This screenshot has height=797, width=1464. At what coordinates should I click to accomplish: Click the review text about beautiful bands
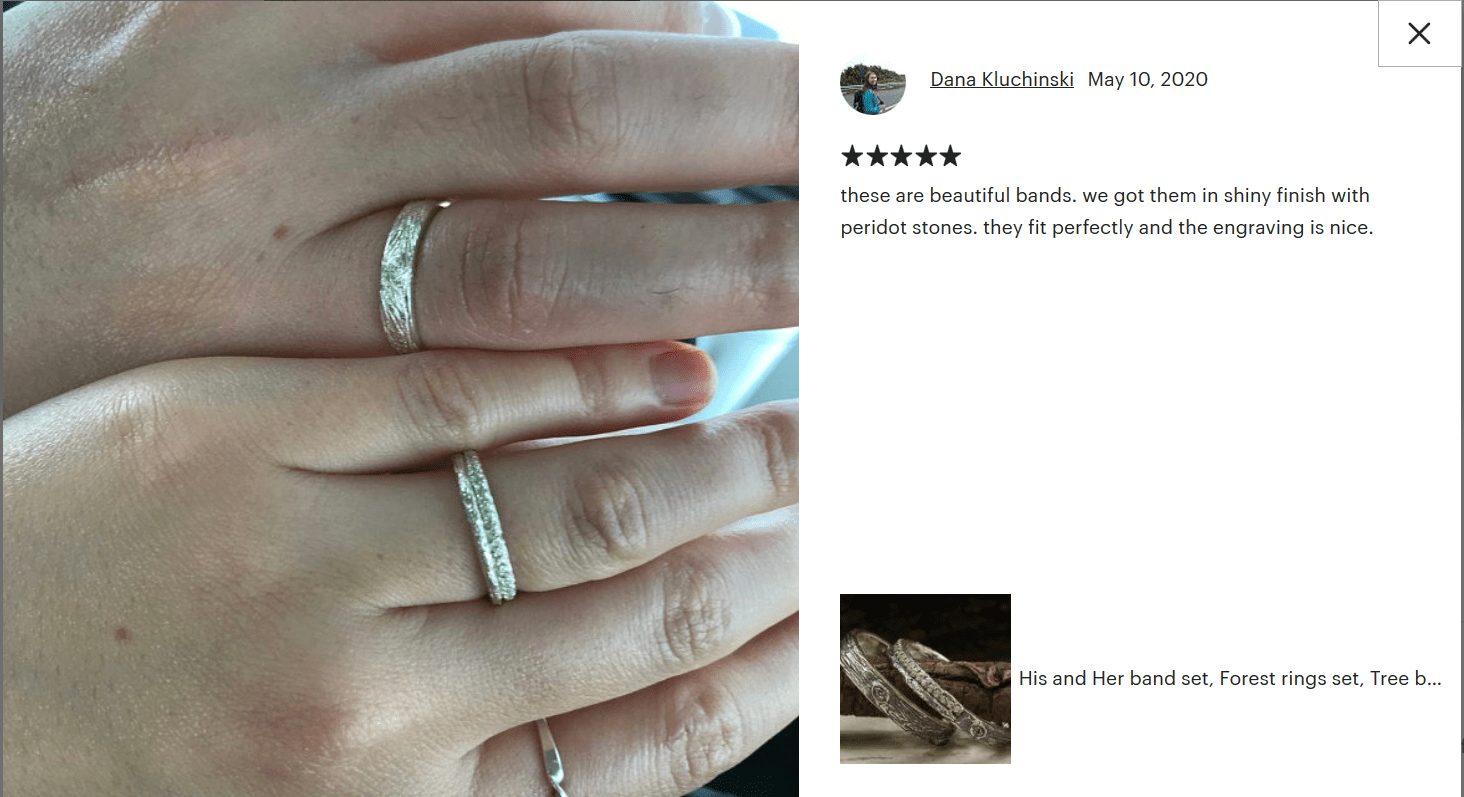tap(1107, 211)
